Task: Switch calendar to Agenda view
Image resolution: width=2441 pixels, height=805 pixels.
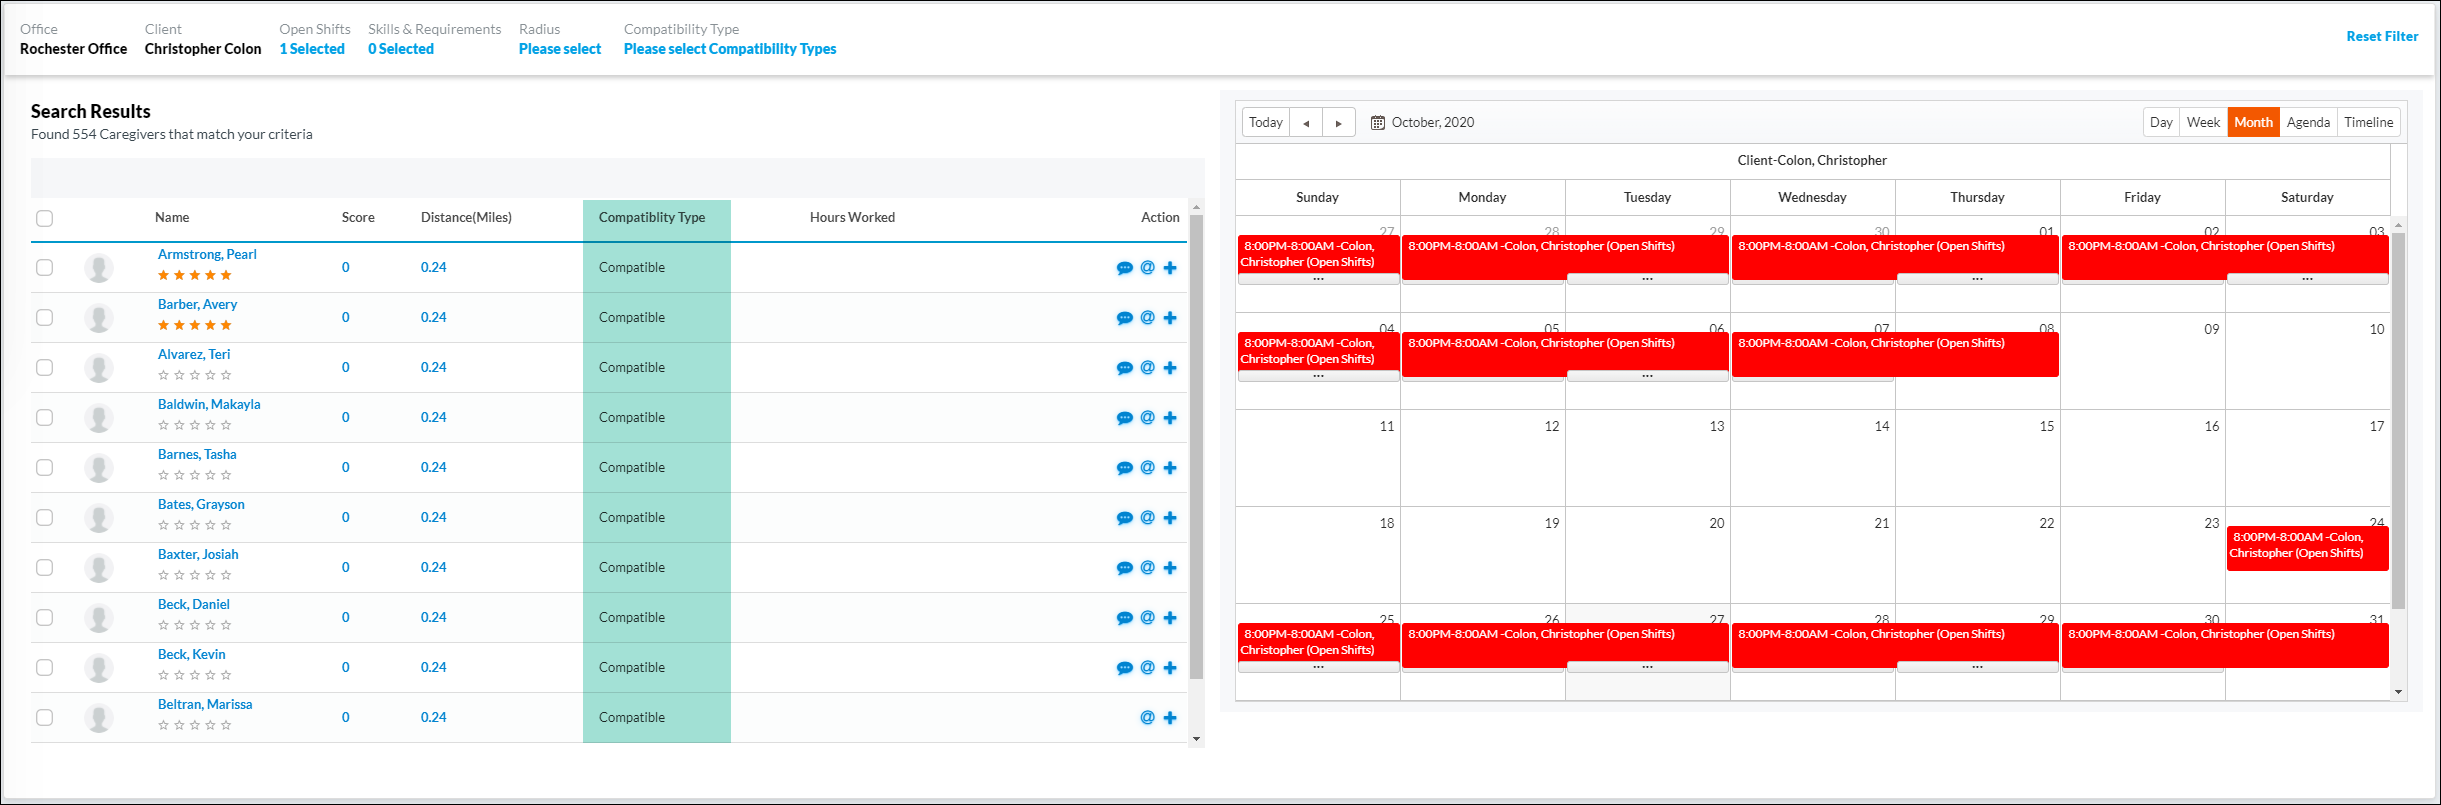Action: point(2307,122)
